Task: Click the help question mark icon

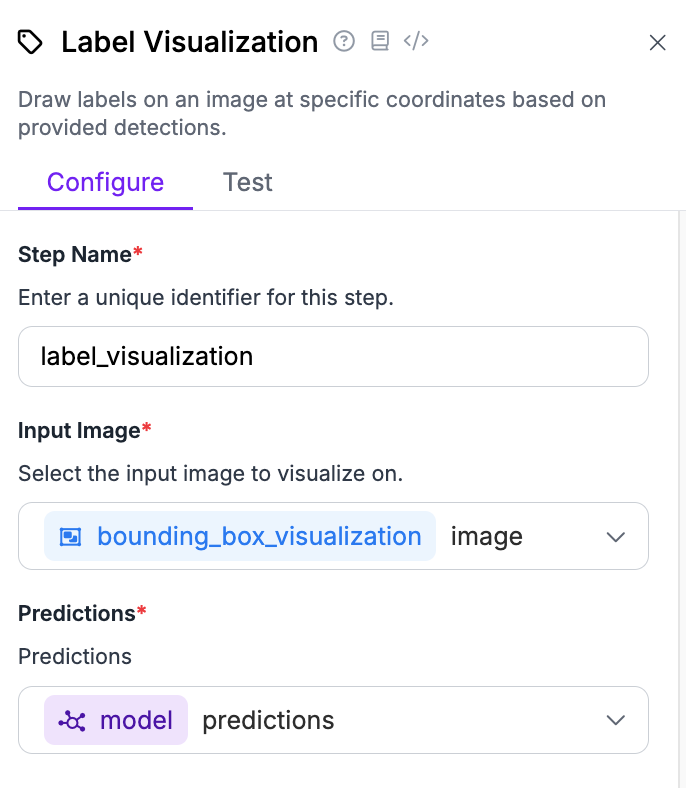Action: coord(344,41)
